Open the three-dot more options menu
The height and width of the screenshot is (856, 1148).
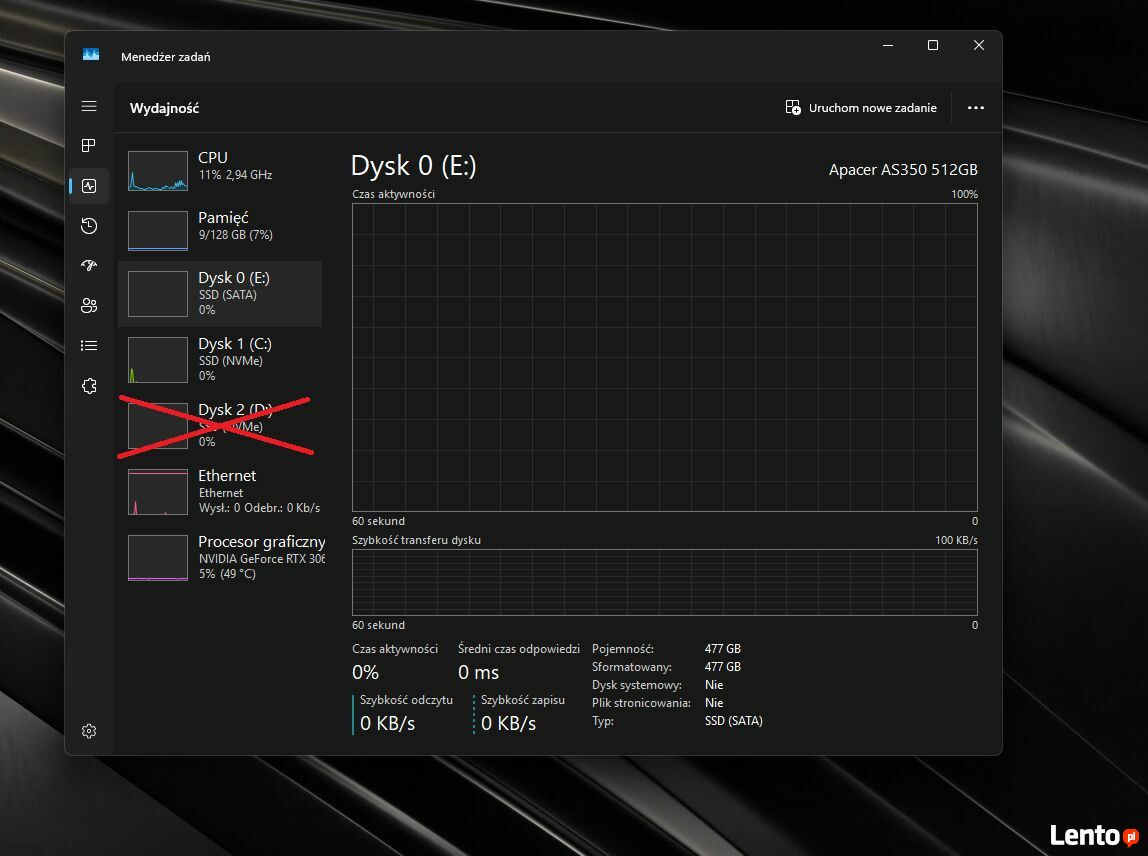coord(976,108)
